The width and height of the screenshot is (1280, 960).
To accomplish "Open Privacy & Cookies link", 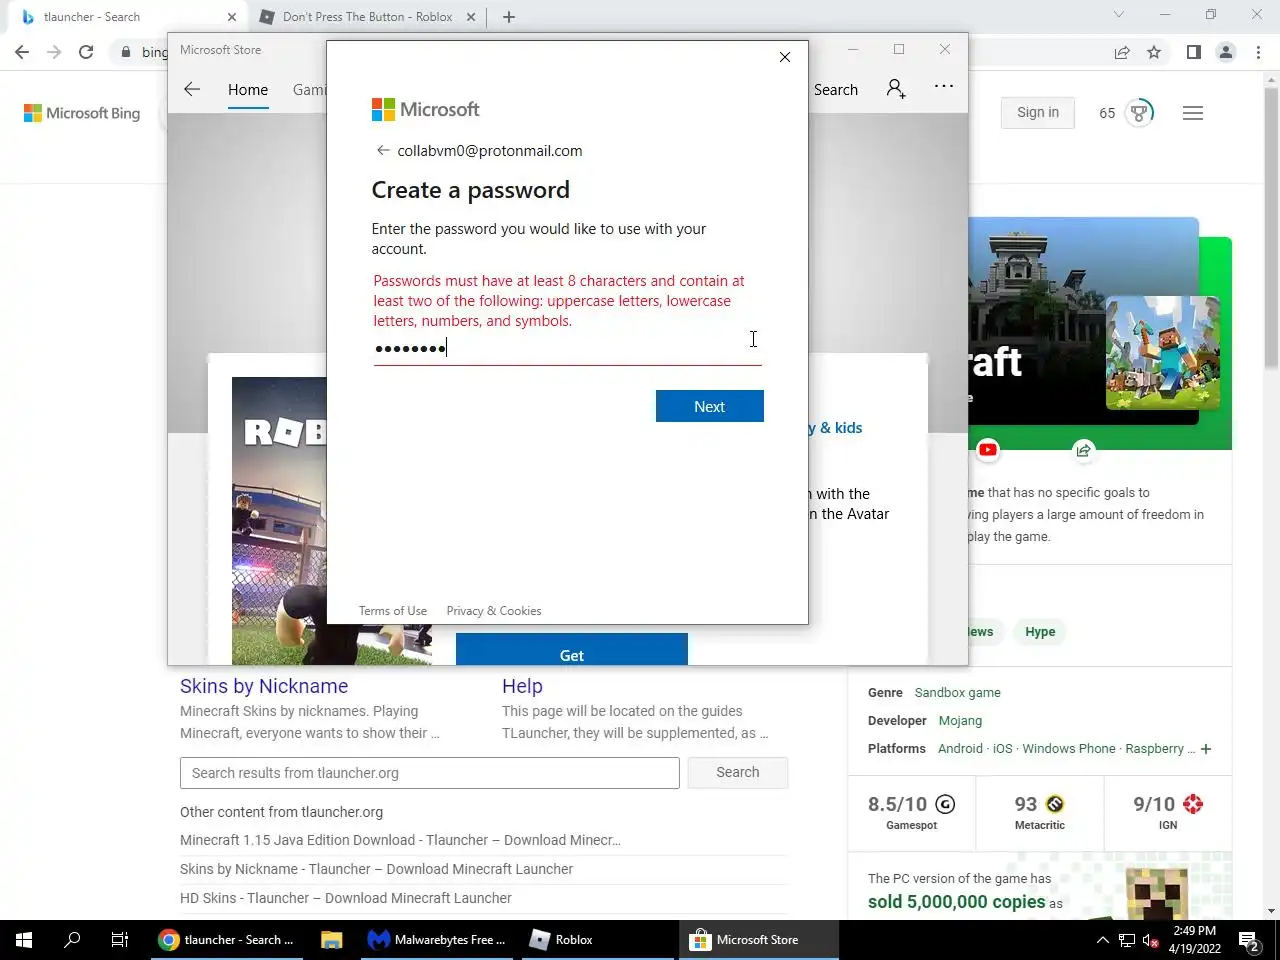I will (494, 611).
